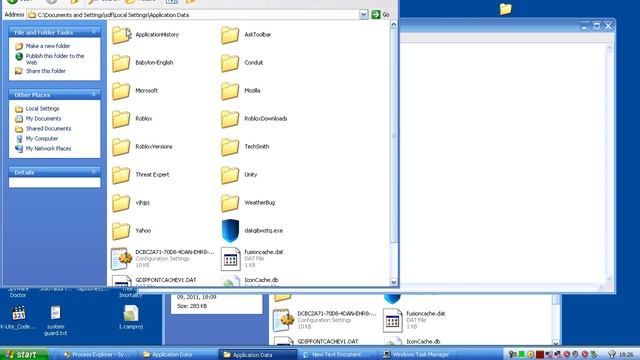This screenshot has width=640, height=360.
Task: Select the WeatherBug folder
Action: (248, 203)
